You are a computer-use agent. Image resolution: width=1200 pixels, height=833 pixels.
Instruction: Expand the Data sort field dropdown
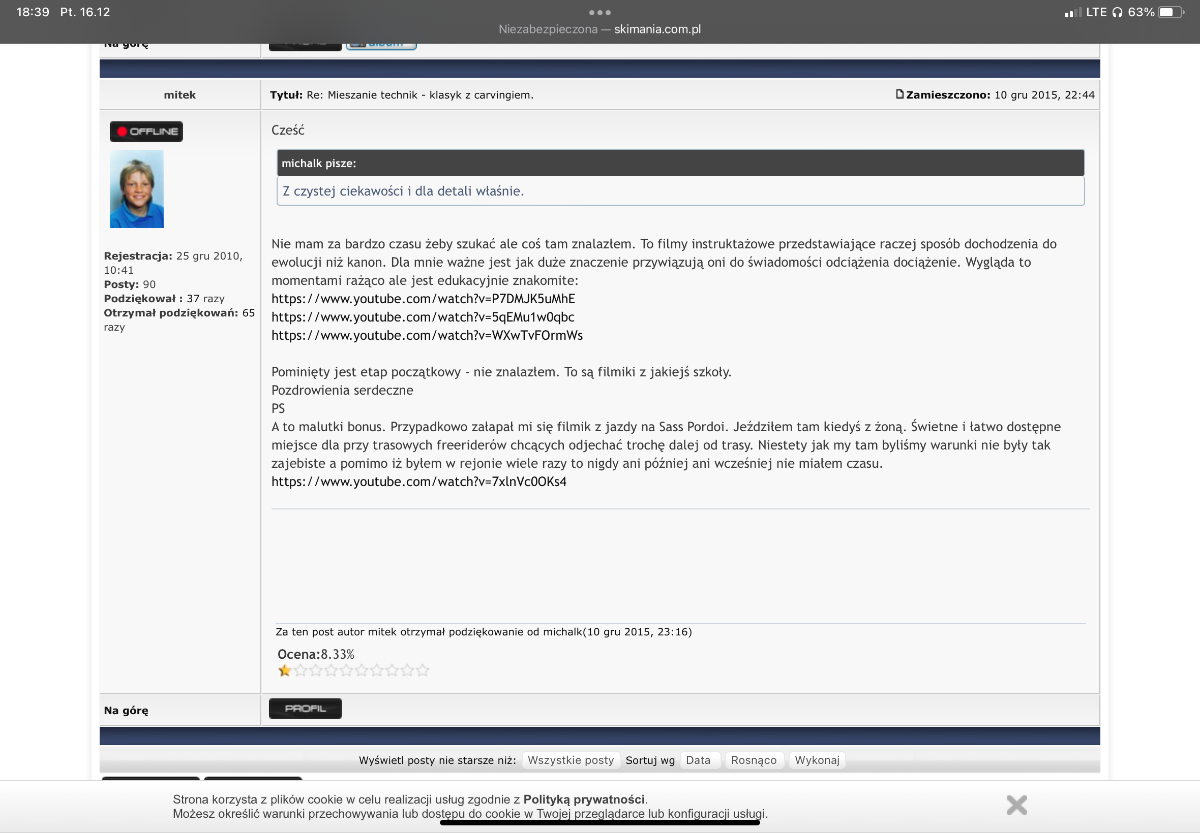pyautogui.click(x=698, y=760)
